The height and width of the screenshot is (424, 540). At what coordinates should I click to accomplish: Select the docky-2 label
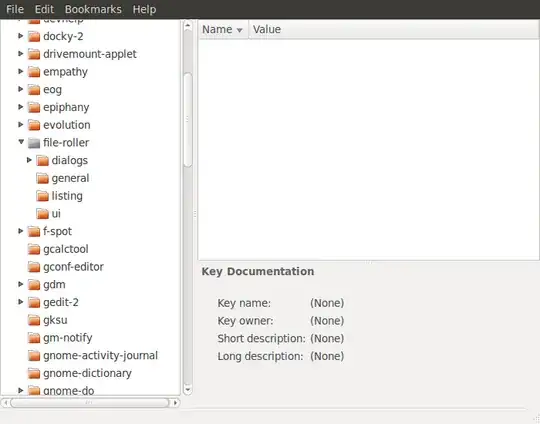(x=63, y=36)
